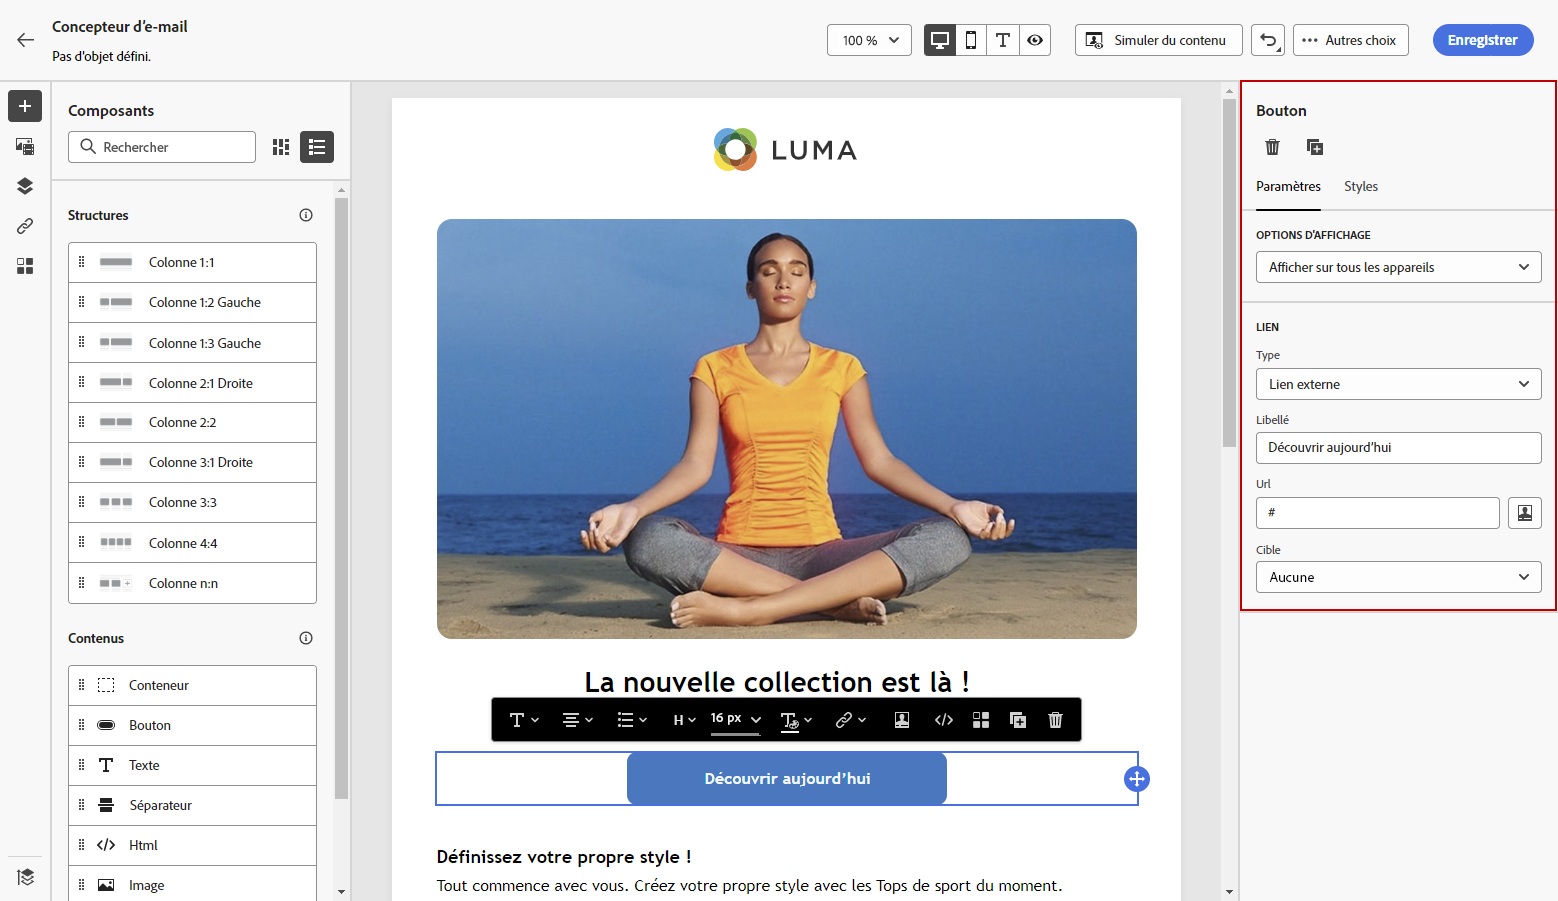
Task: Select the Colonne 1:3 Gauche structure
Action: point(192,343)
